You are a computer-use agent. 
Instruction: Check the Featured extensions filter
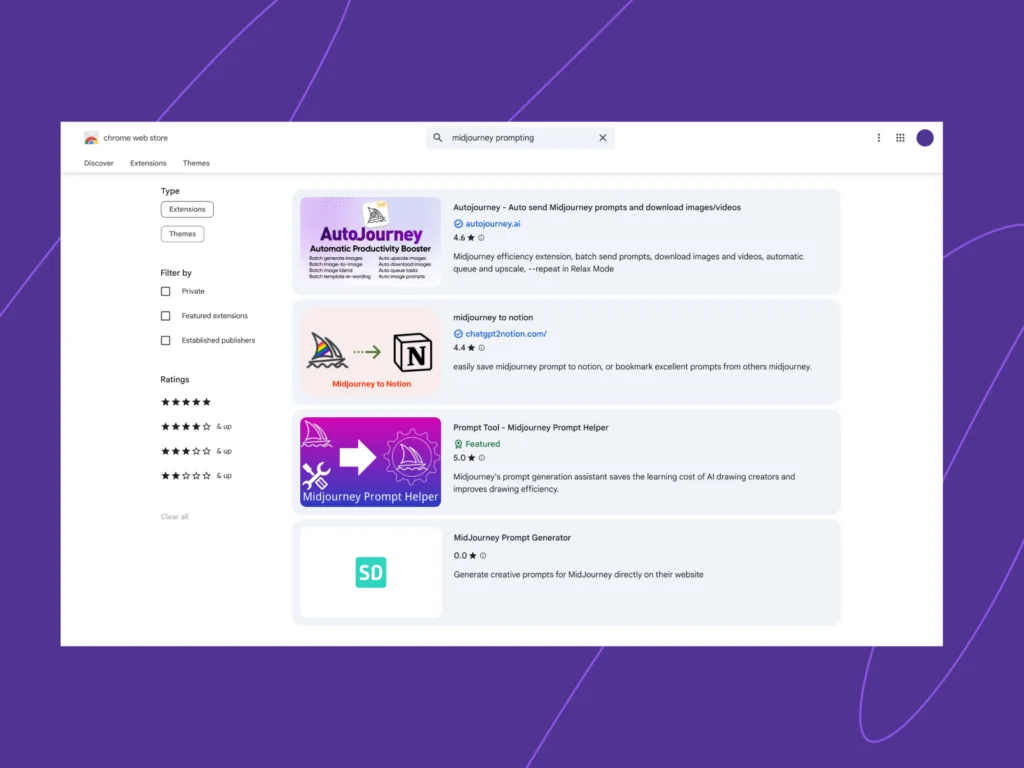[166, 316]
